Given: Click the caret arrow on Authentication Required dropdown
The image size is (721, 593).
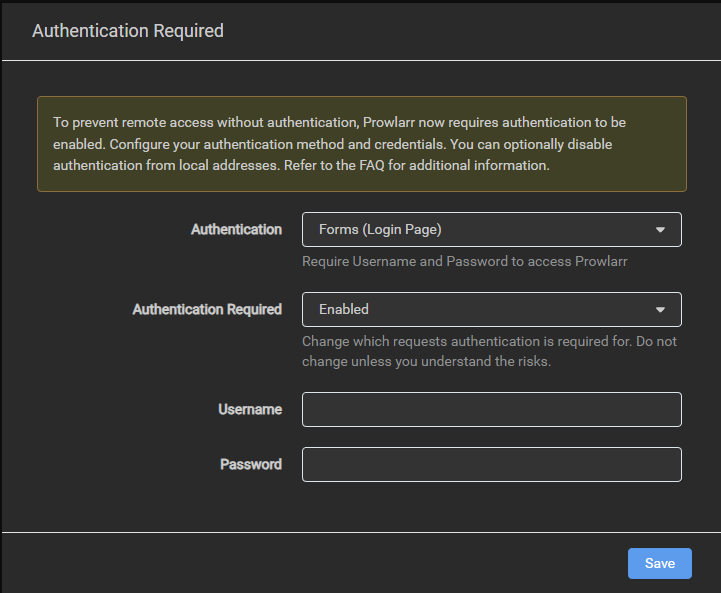Looking at the screenshot, I should 660,310.
